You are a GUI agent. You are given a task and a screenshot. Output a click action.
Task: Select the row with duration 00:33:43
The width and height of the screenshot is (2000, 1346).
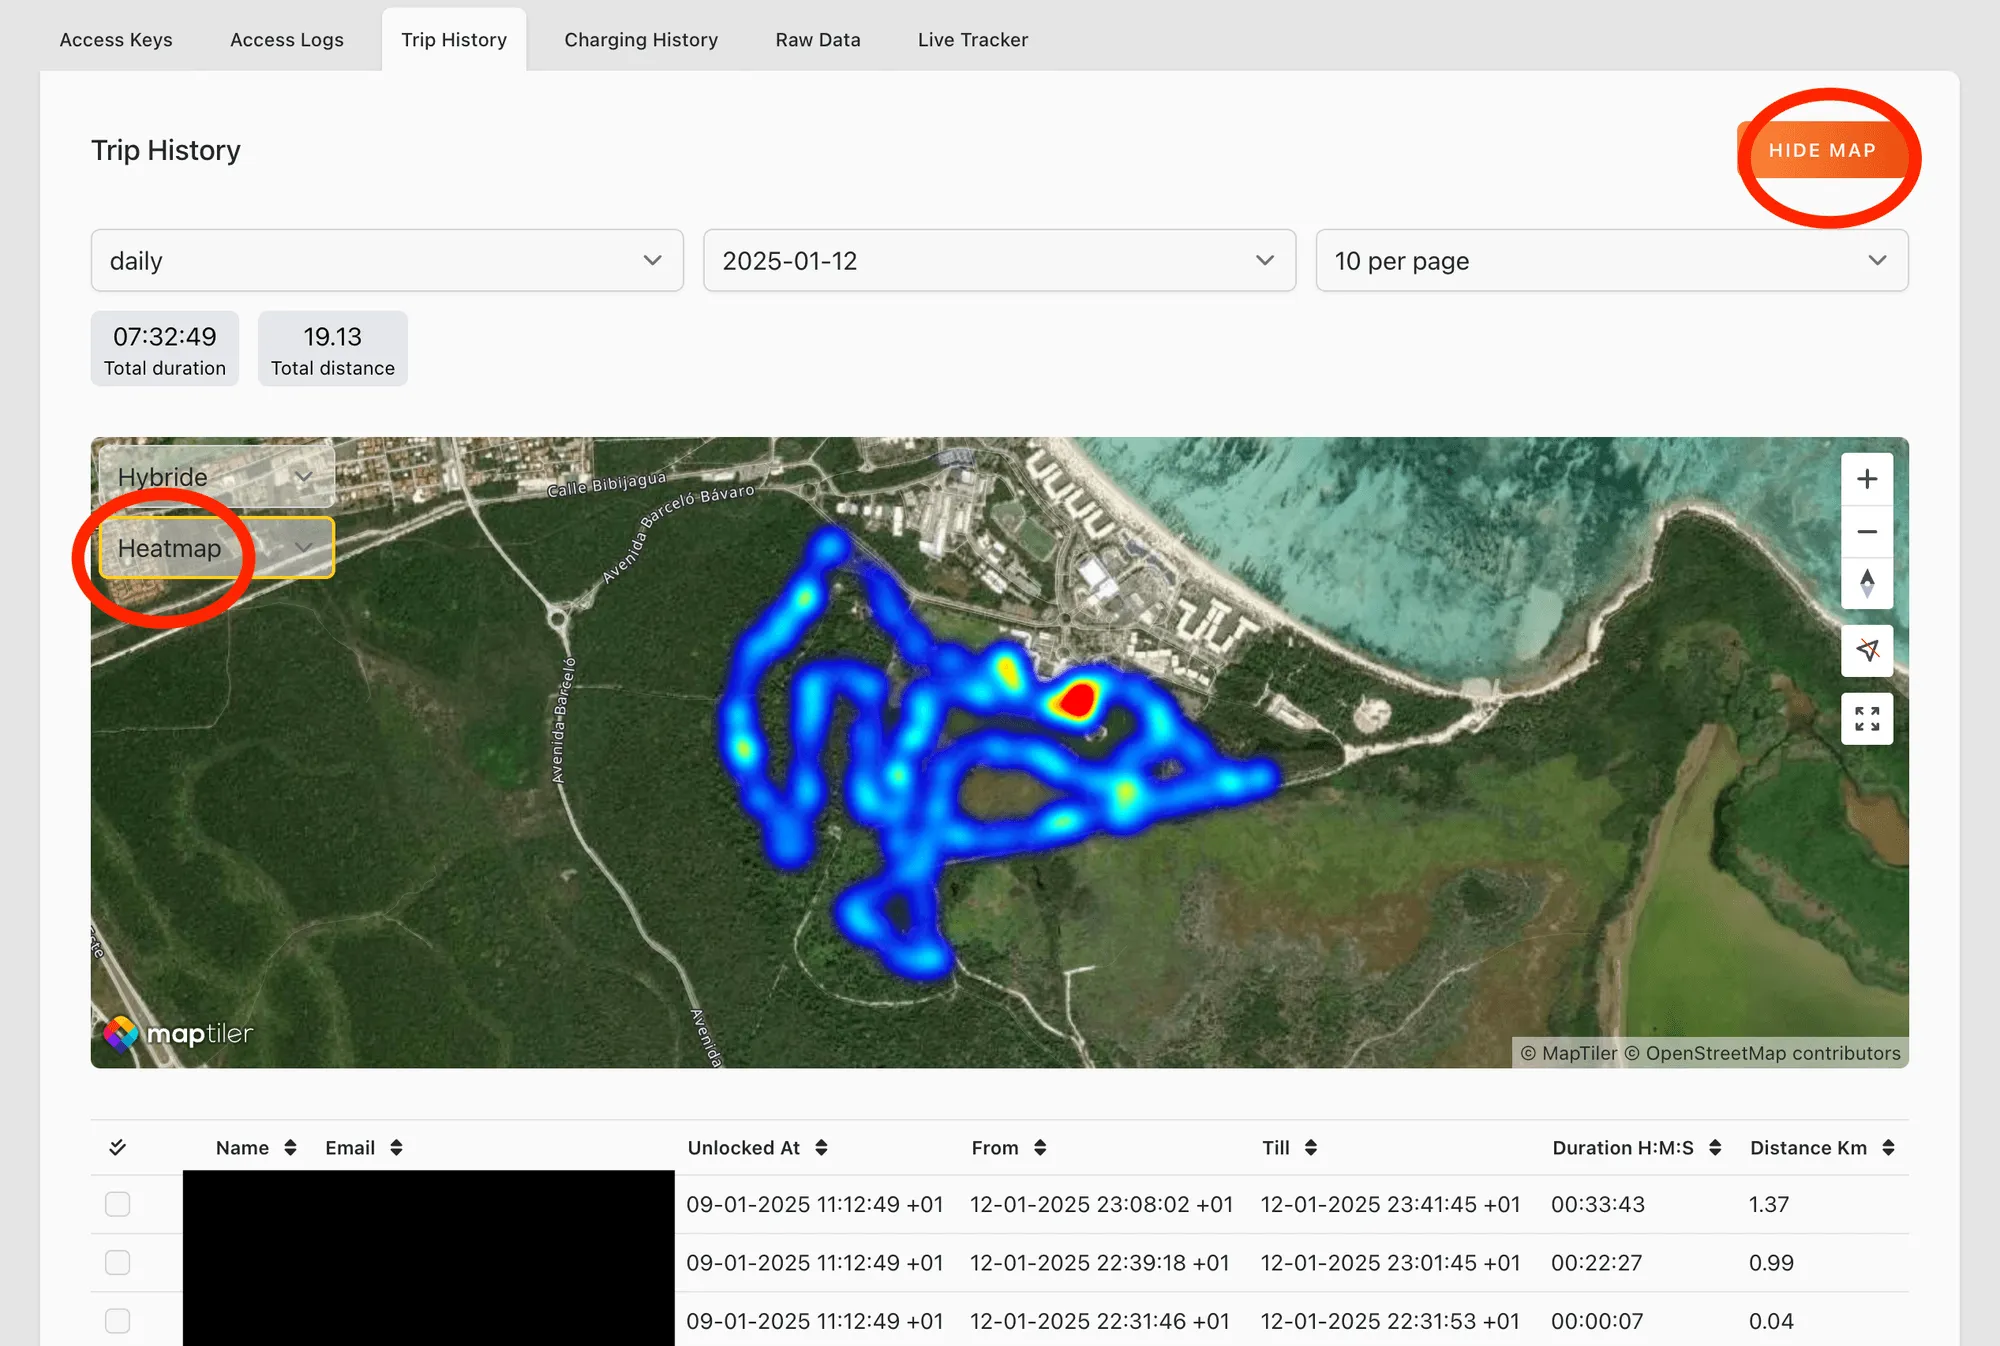click(118, 1204)
